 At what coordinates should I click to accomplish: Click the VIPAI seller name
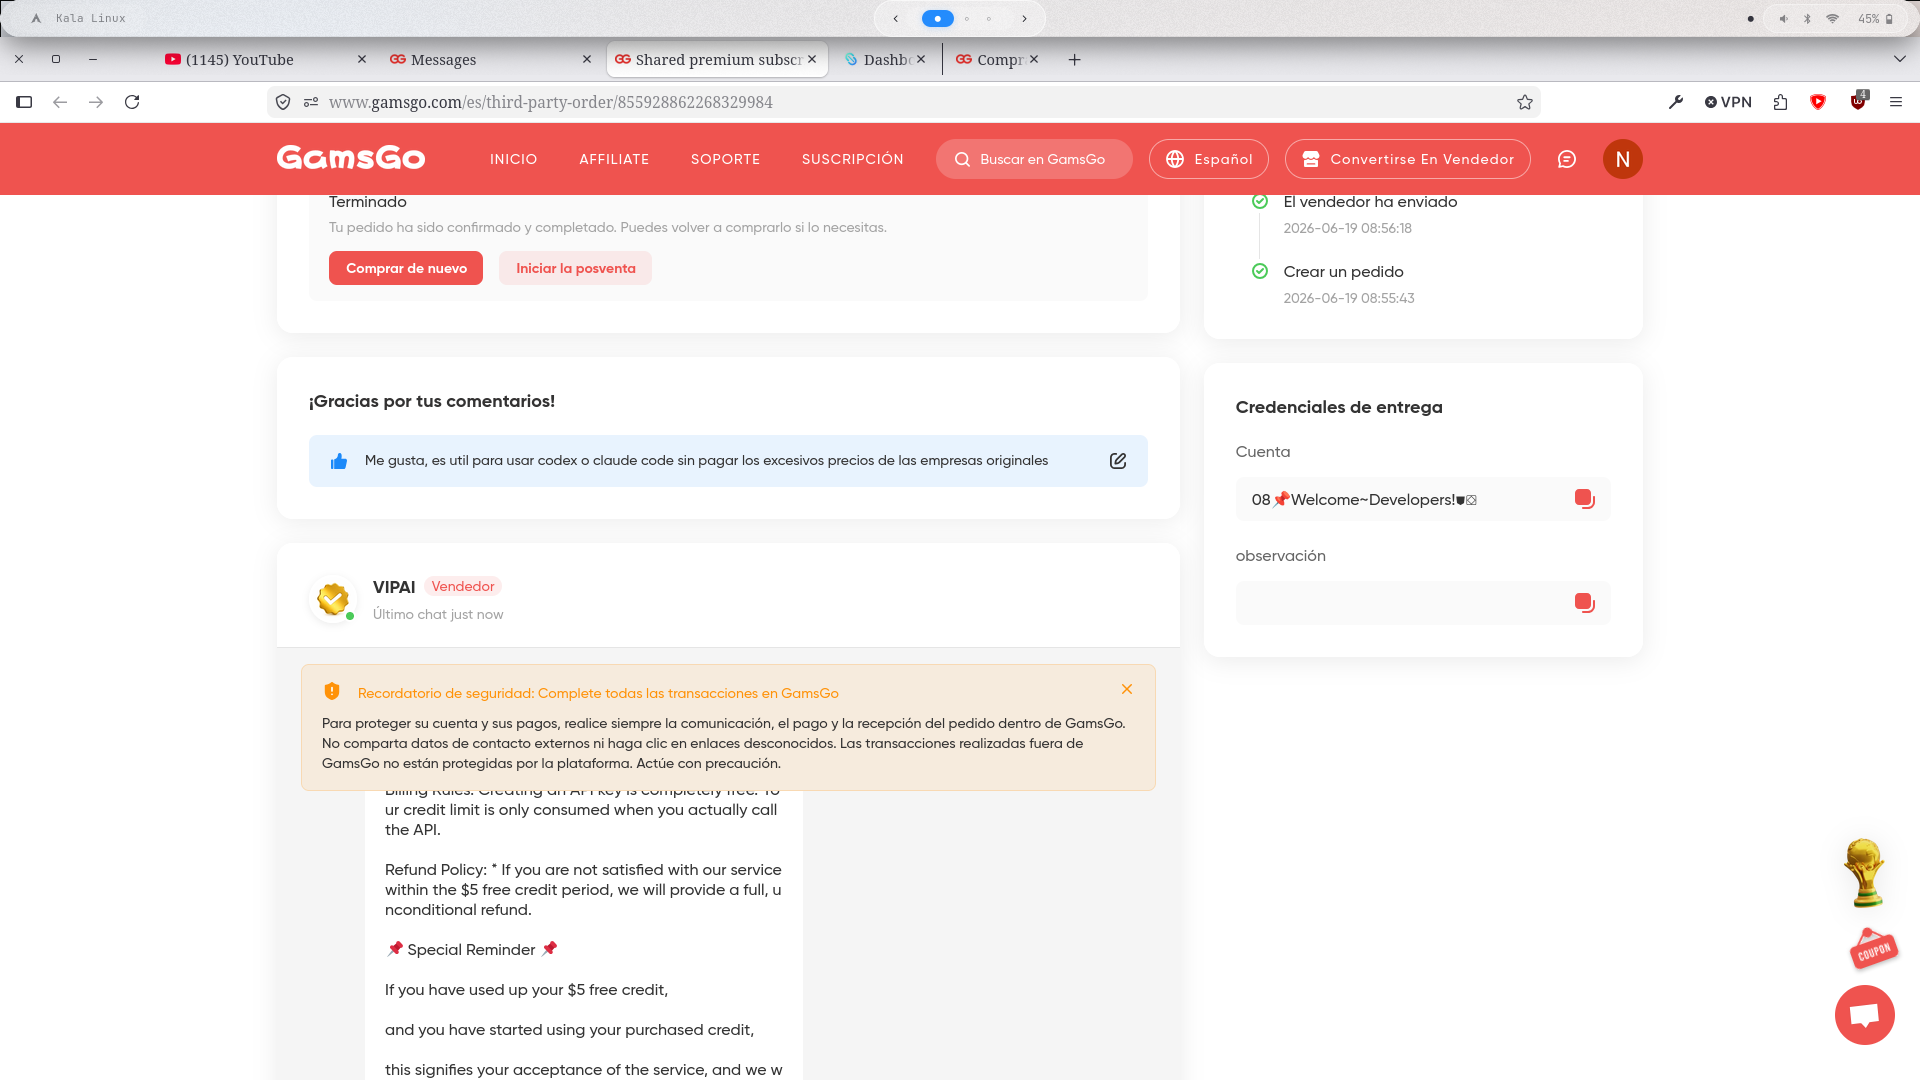click(x=394, y=587)
